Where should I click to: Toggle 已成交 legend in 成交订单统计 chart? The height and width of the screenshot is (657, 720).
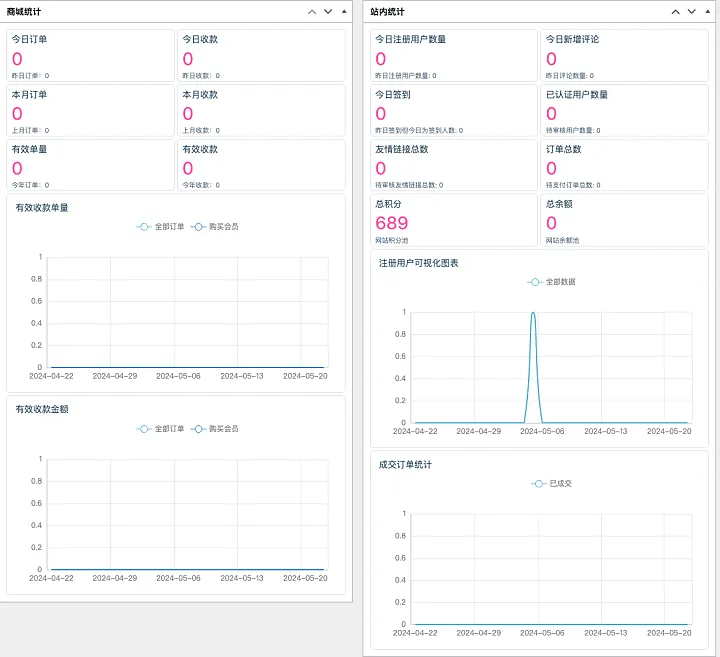551,483
